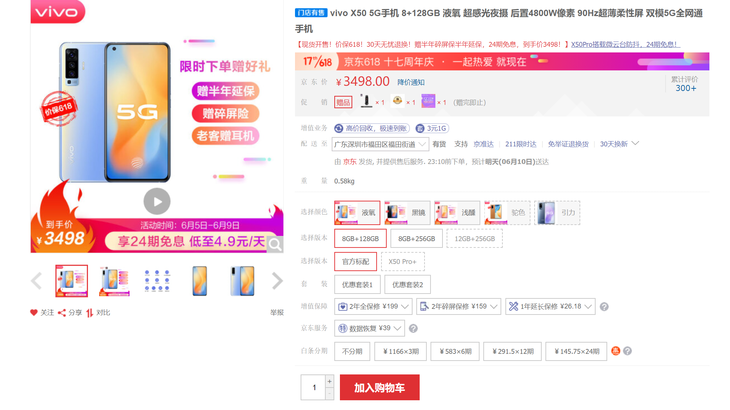This screenshot has width=730, height=410.
Task: Choose the 8GB+256GB version
Action: tap(416, 239)
